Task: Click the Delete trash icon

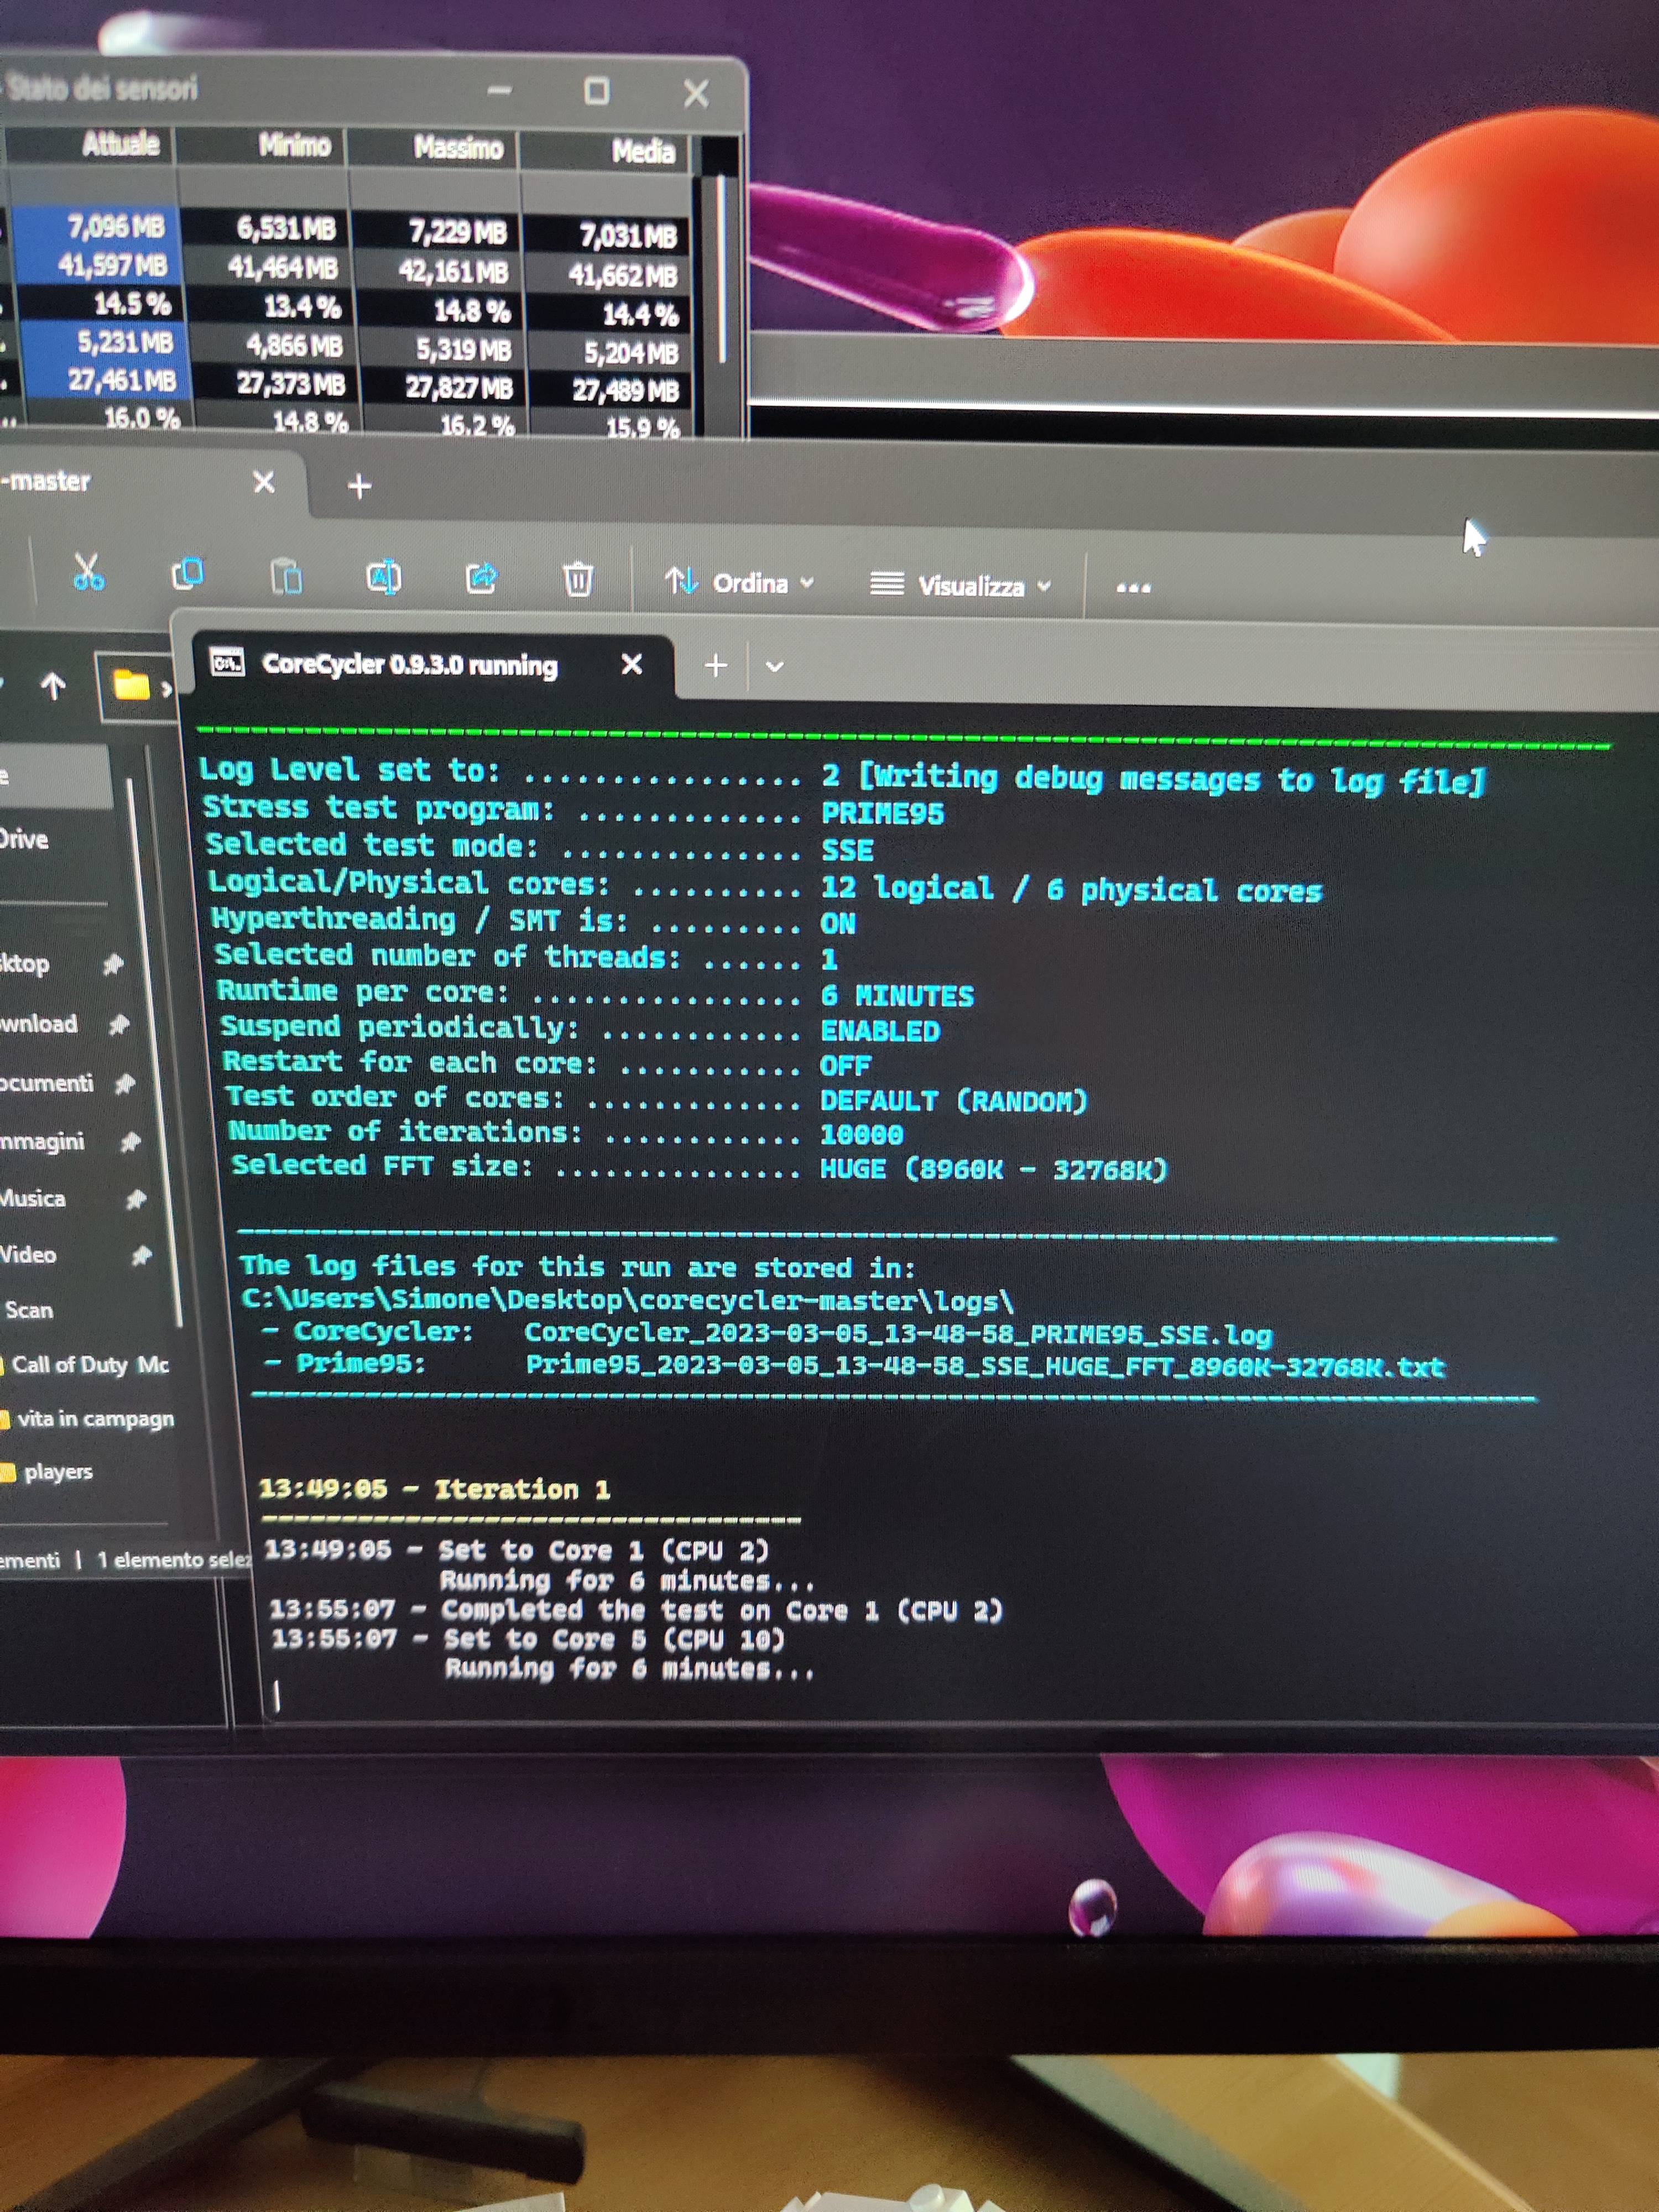Action: pos(578,579)
